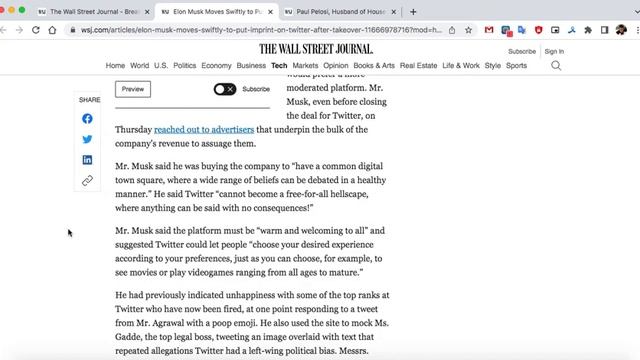Open the Google Translate extension
The height and width of the screenshot is (360, 640).
(522, 30)
